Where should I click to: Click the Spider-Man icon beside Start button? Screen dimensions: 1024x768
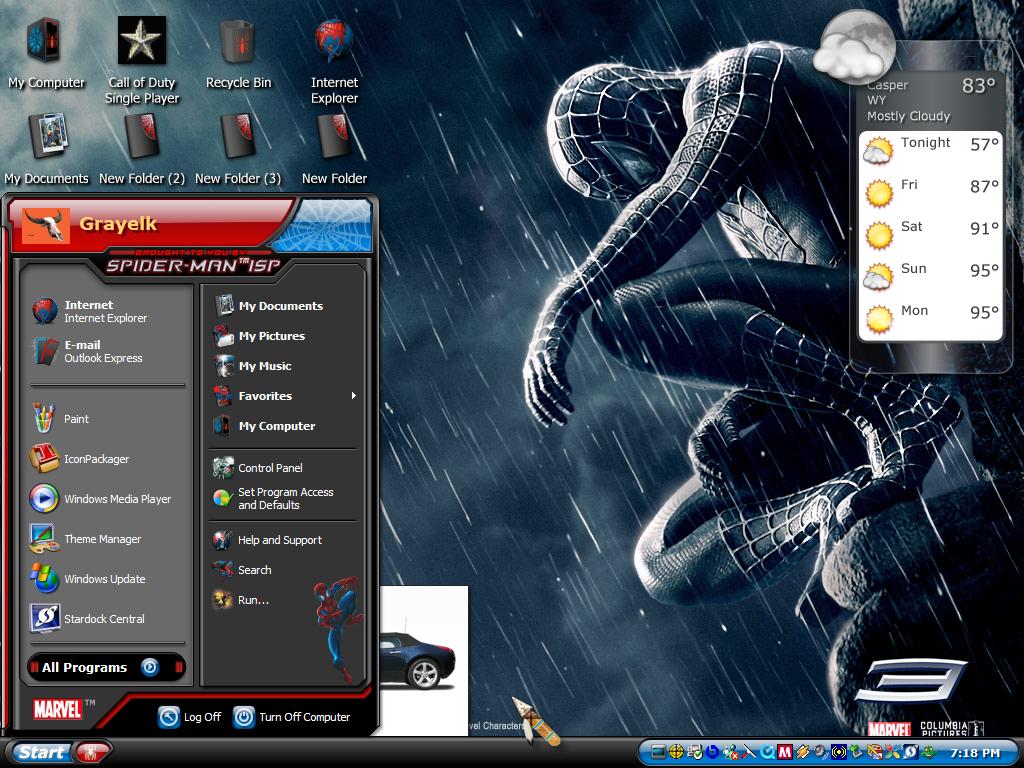(92, 752)
